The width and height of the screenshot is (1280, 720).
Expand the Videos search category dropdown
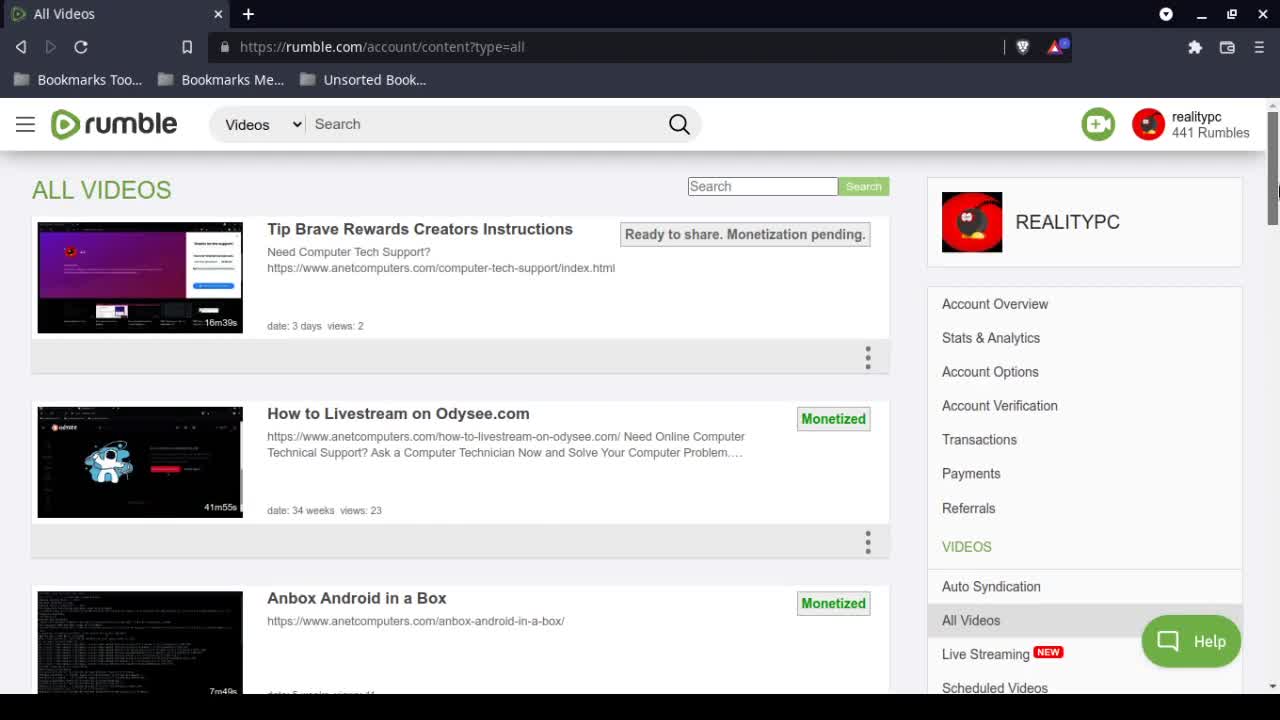pos(262,124)
